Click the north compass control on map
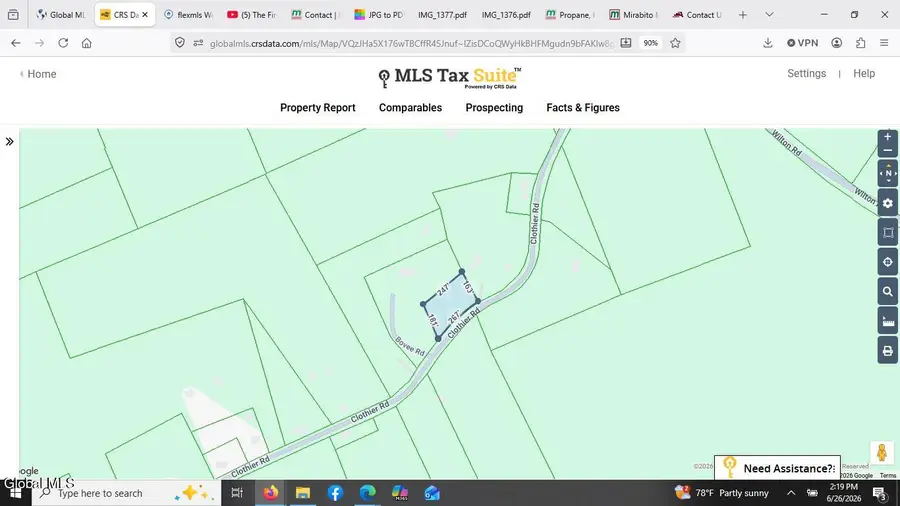This screenshot has width=900, height=506. 887,173
